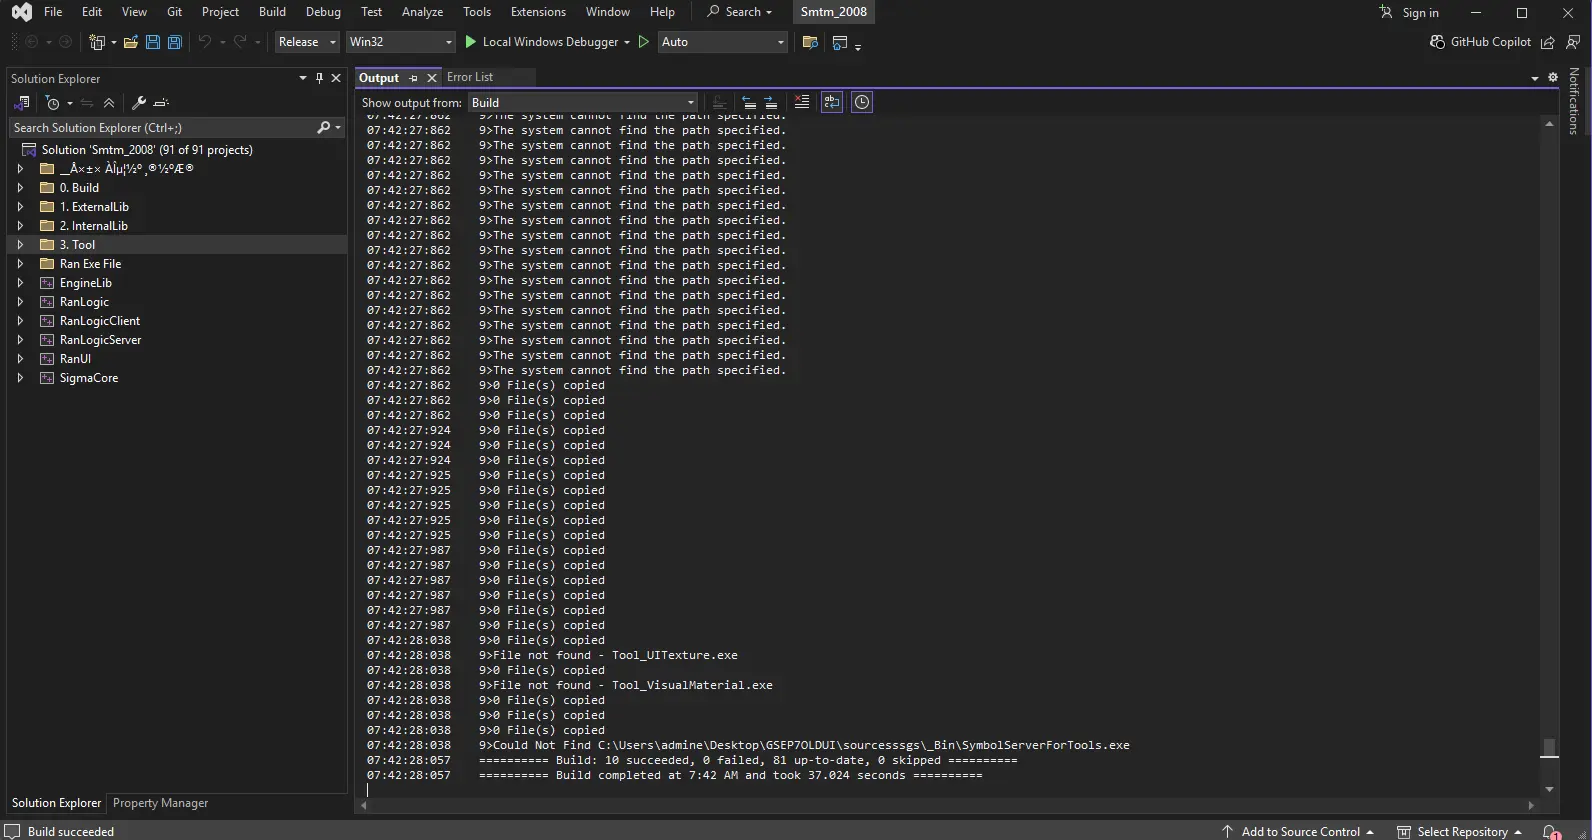Click the Output vertical scrollbar thumb

(x=1549, y=748)
